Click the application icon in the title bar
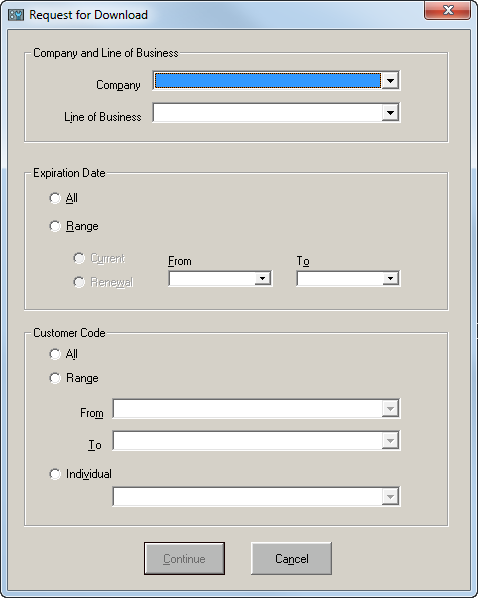The image size is (478, 598). (16, 15)
